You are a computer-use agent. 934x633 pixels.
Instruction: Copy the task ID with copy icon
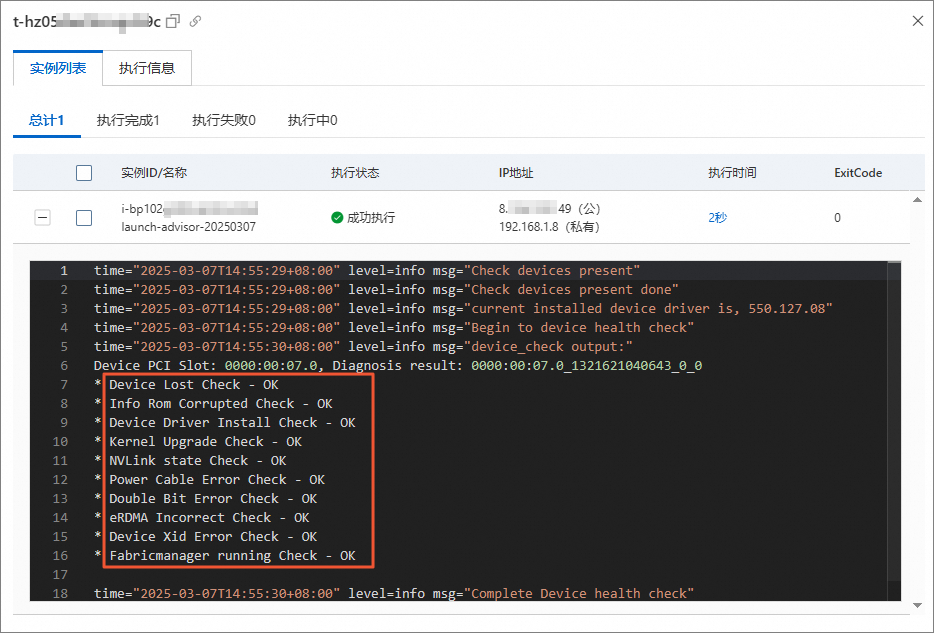pyautogui.click(x=173, y=22)
